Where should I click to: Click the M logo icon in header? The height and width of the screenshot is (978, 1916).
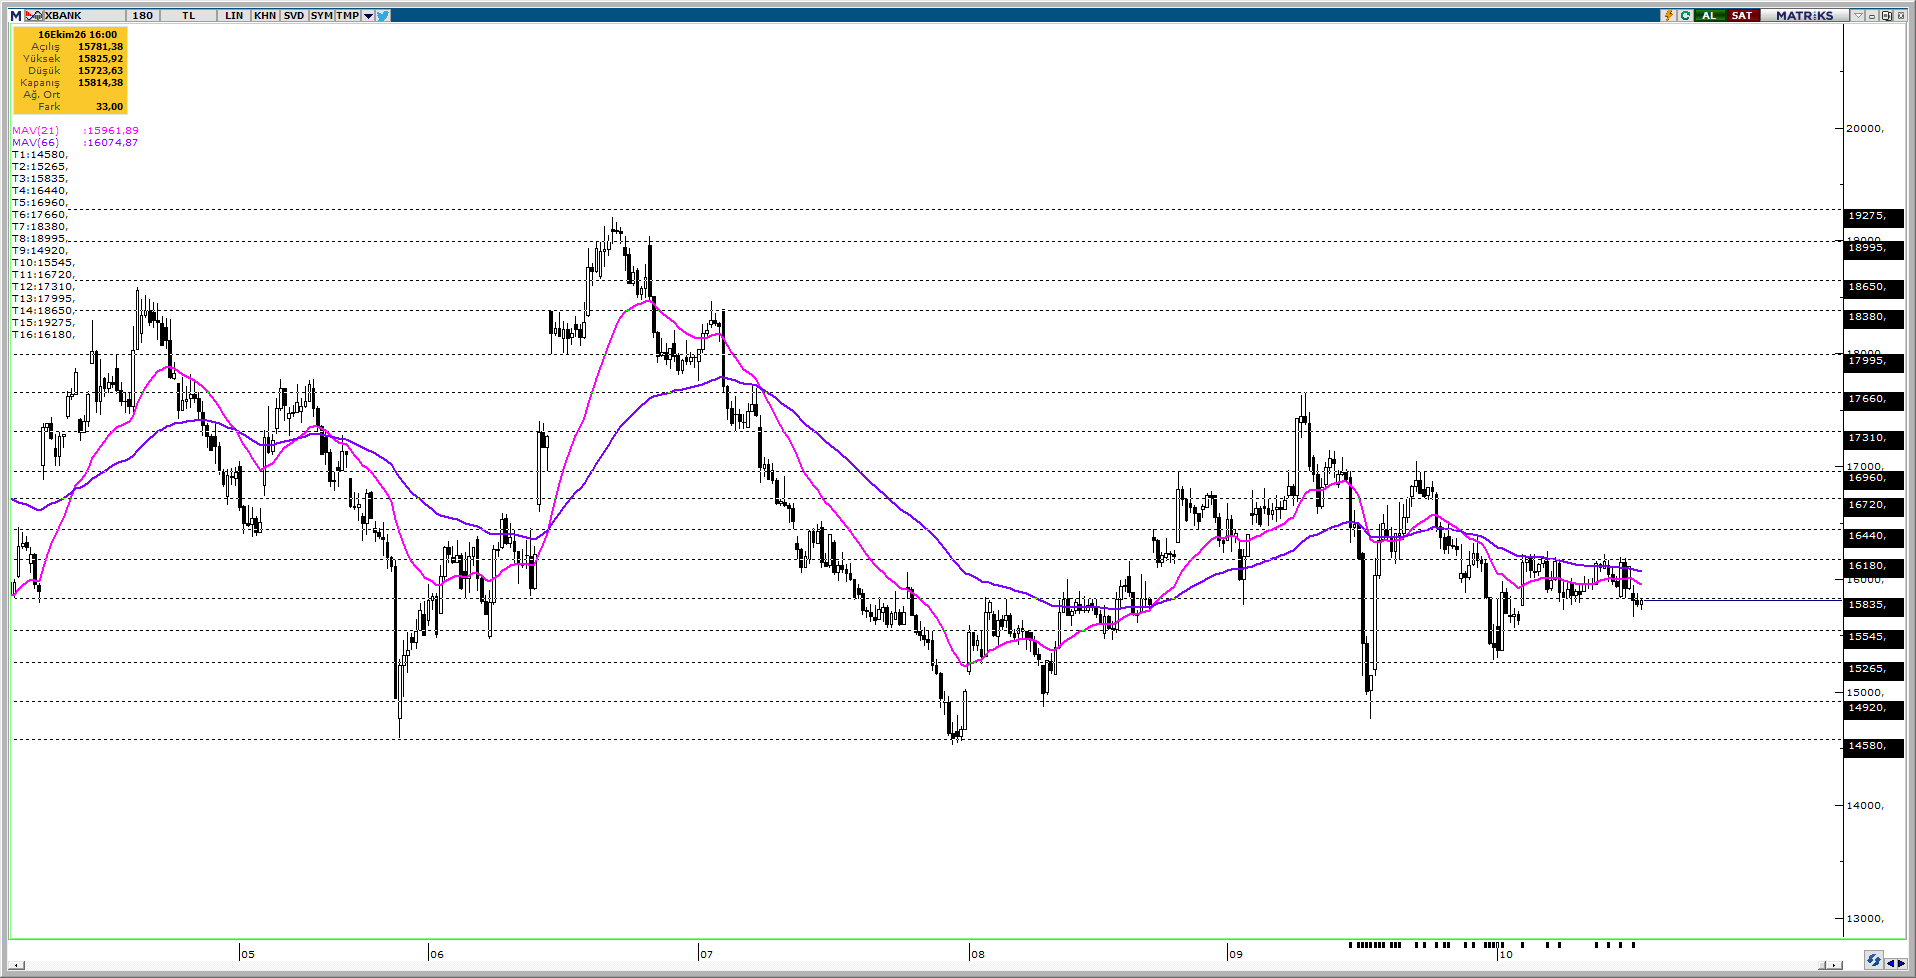tap(16, 16)
